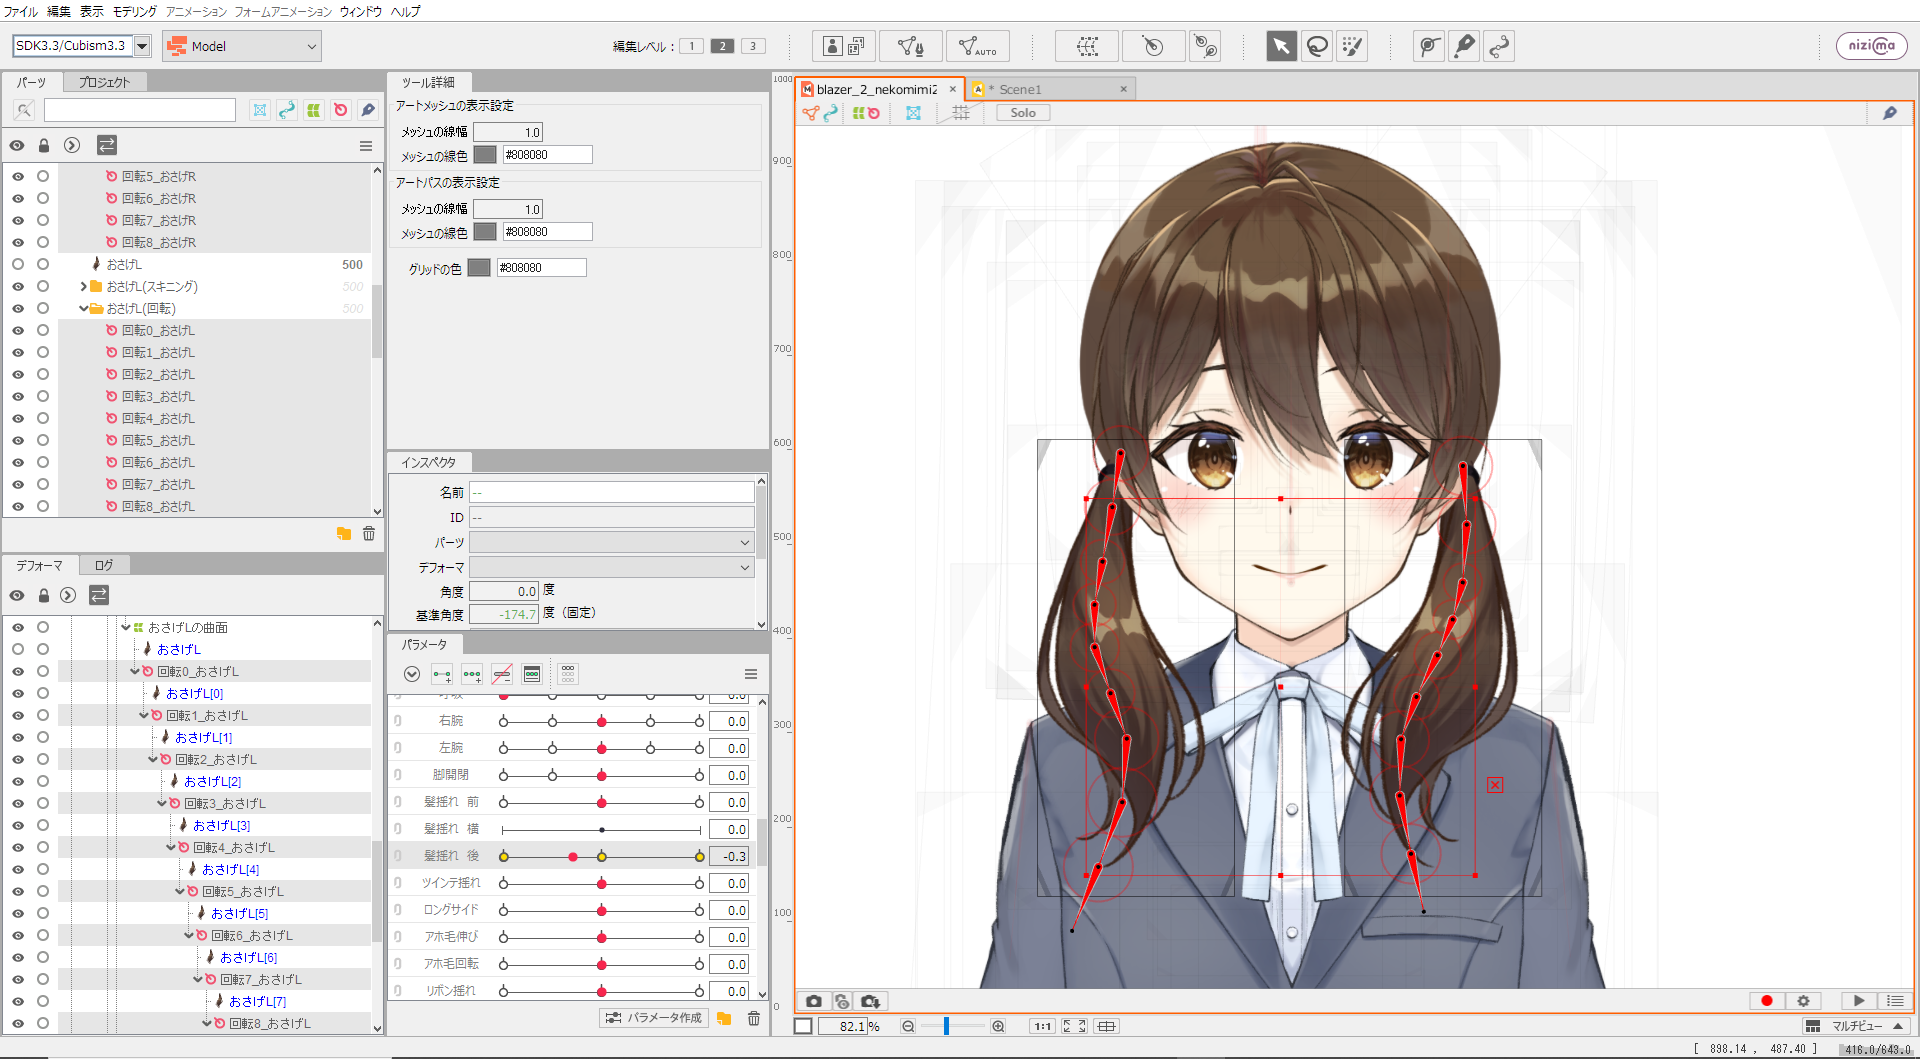
Task: Add two keys to selected parameter
Action: point(442,674)
